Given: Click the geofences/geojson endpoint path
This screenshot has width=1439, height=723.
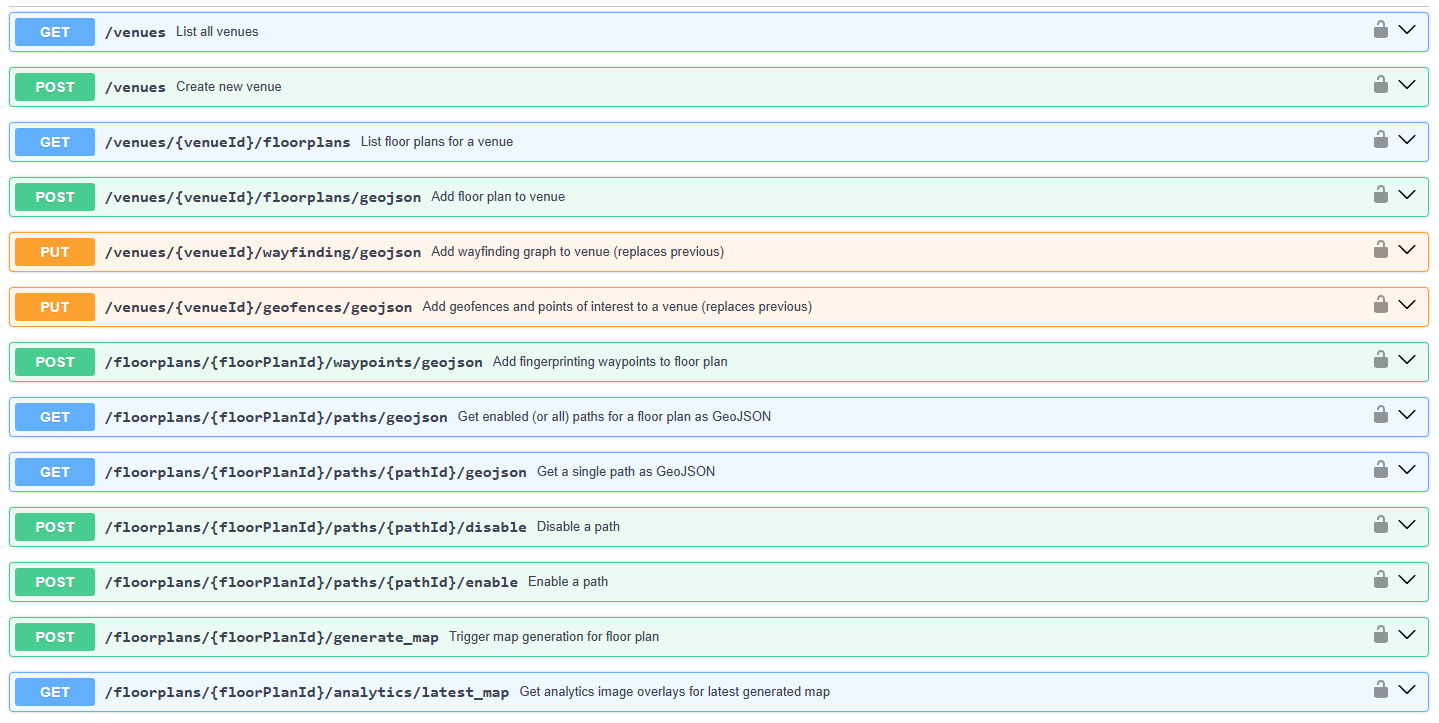Looking at the screenshot, I should pos(258,307).
